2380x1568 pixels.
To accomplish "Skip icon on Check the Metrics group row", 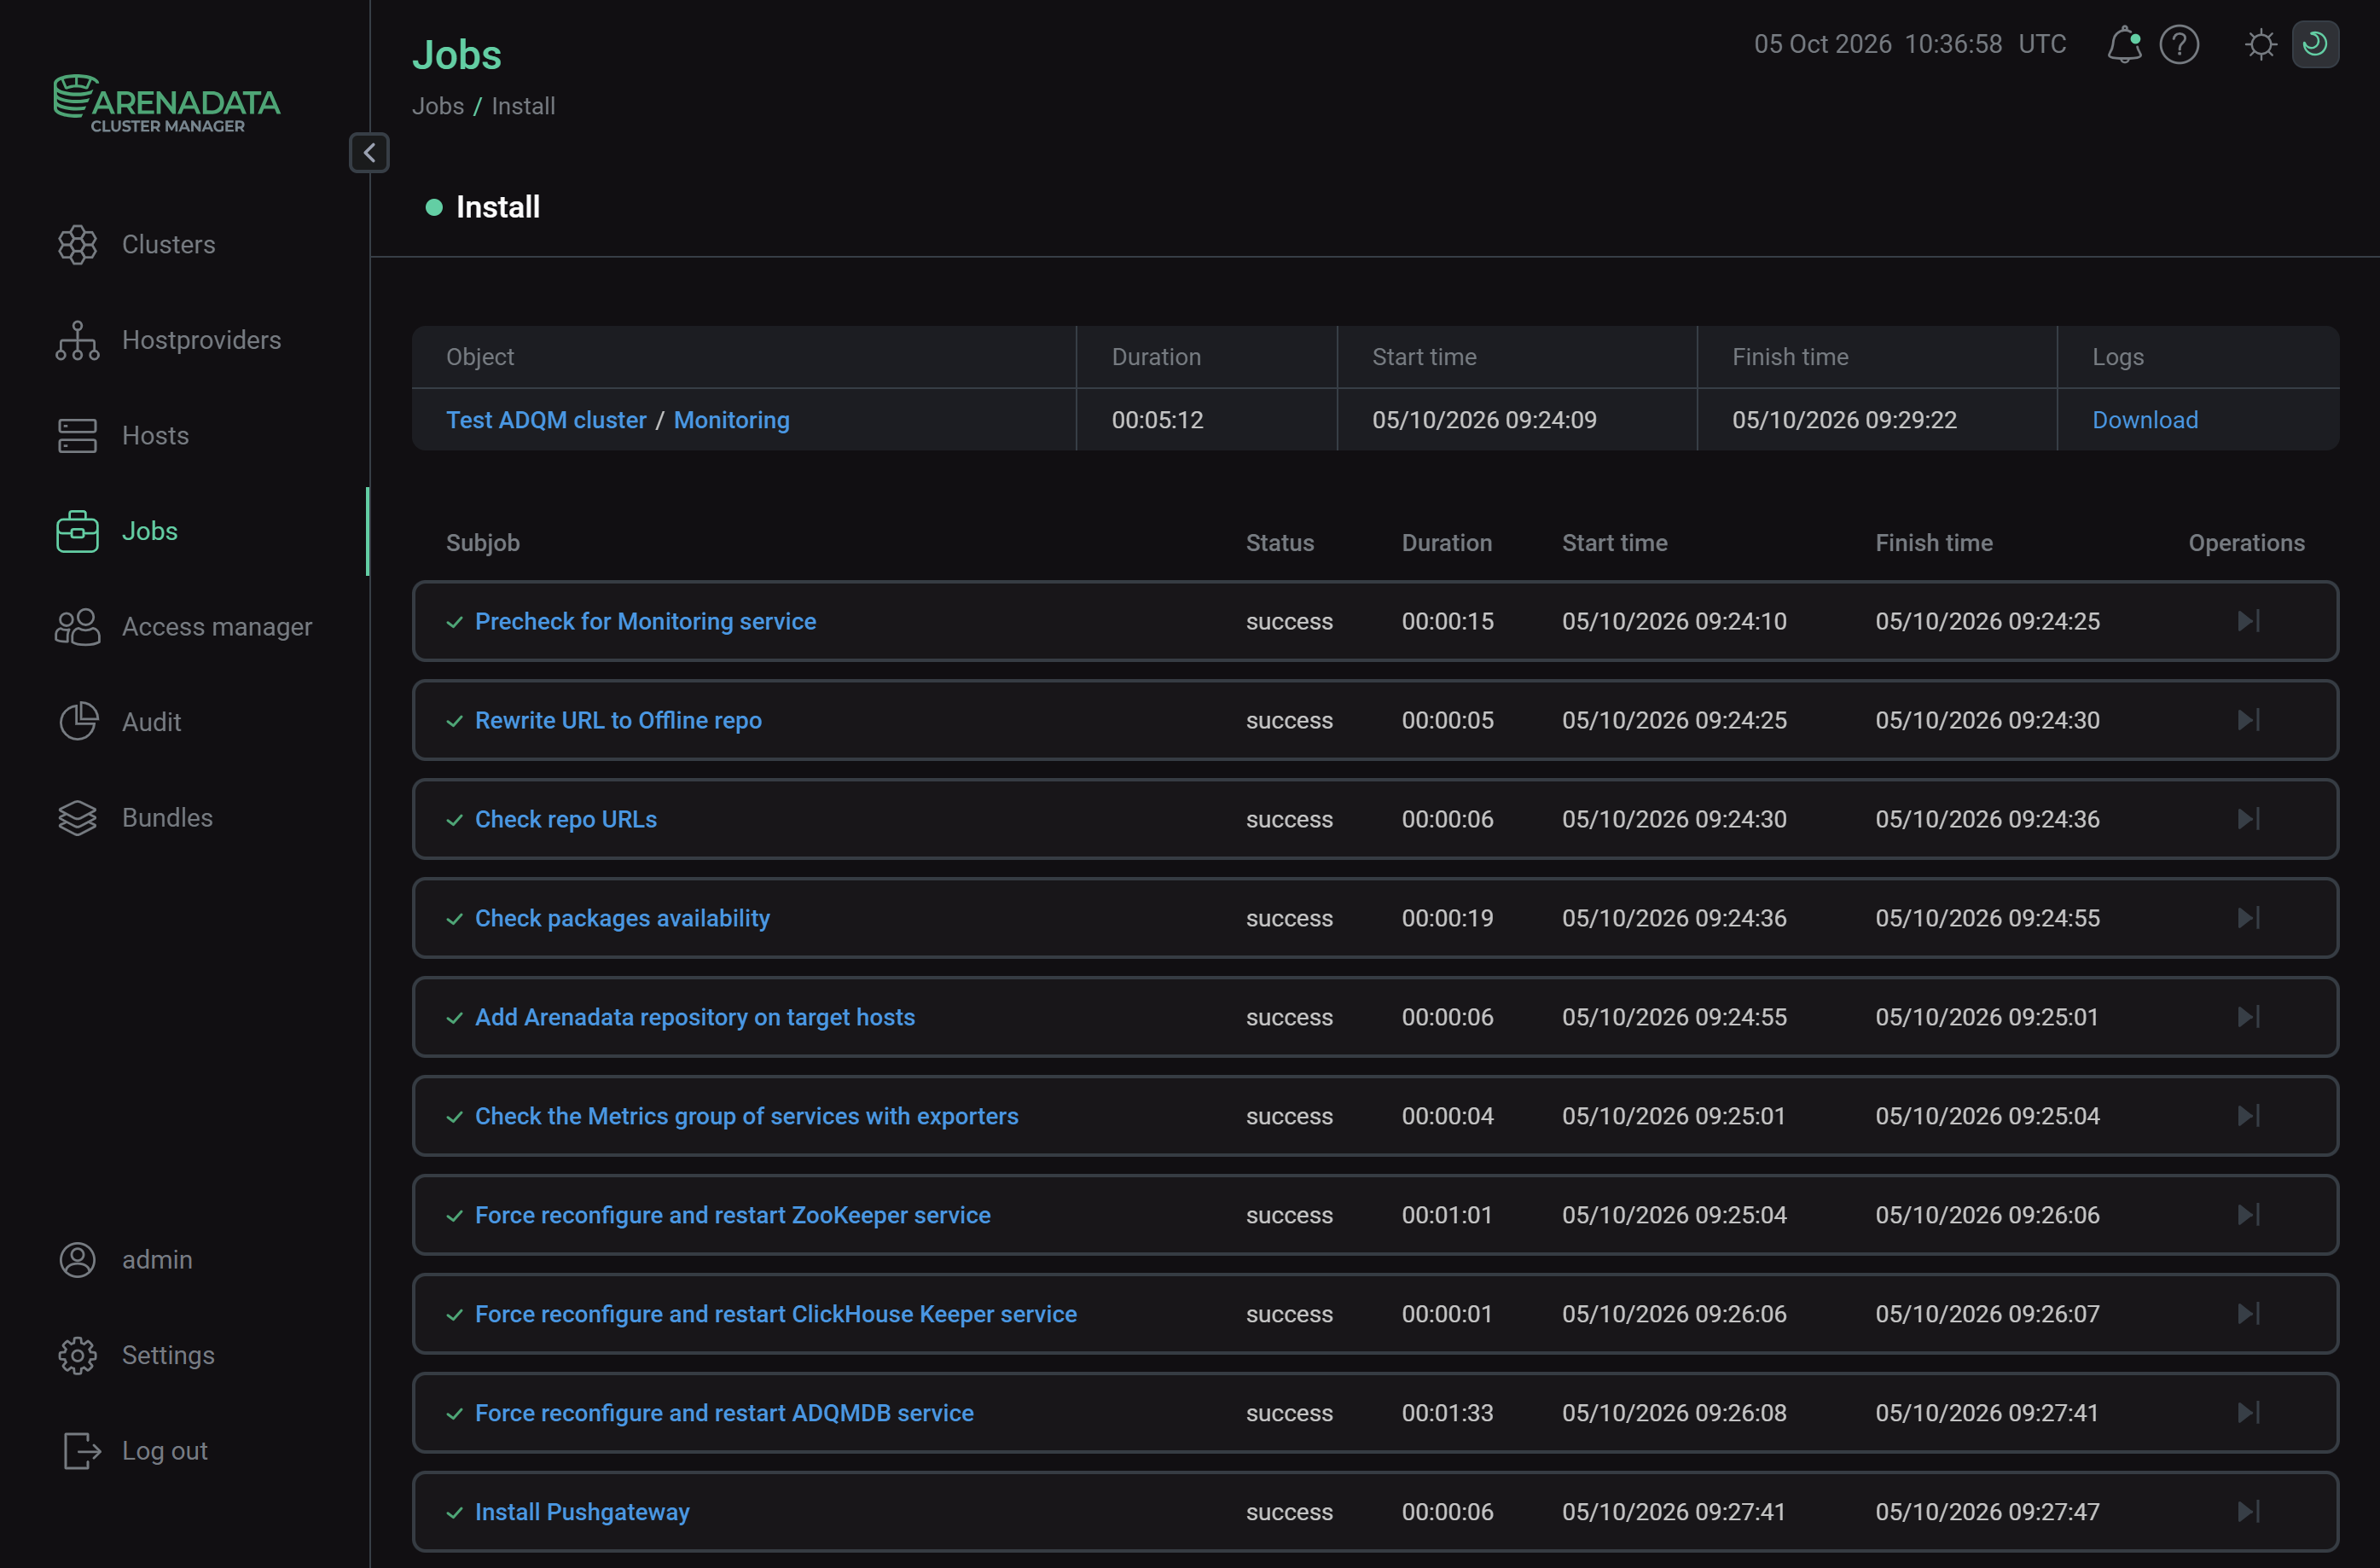I will (x=2248, y=1116).
